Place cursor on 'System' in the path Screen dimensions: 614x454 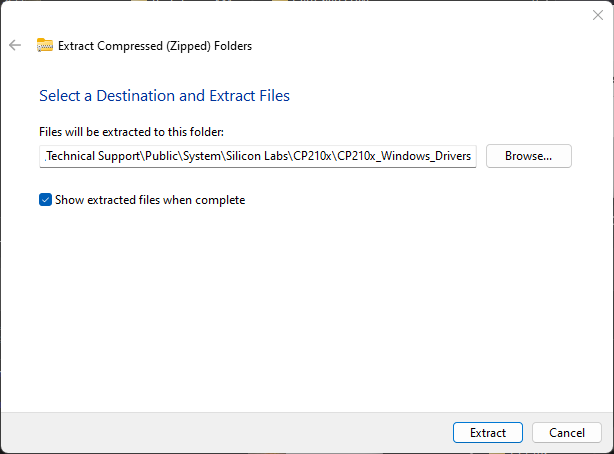click(202, 156)
